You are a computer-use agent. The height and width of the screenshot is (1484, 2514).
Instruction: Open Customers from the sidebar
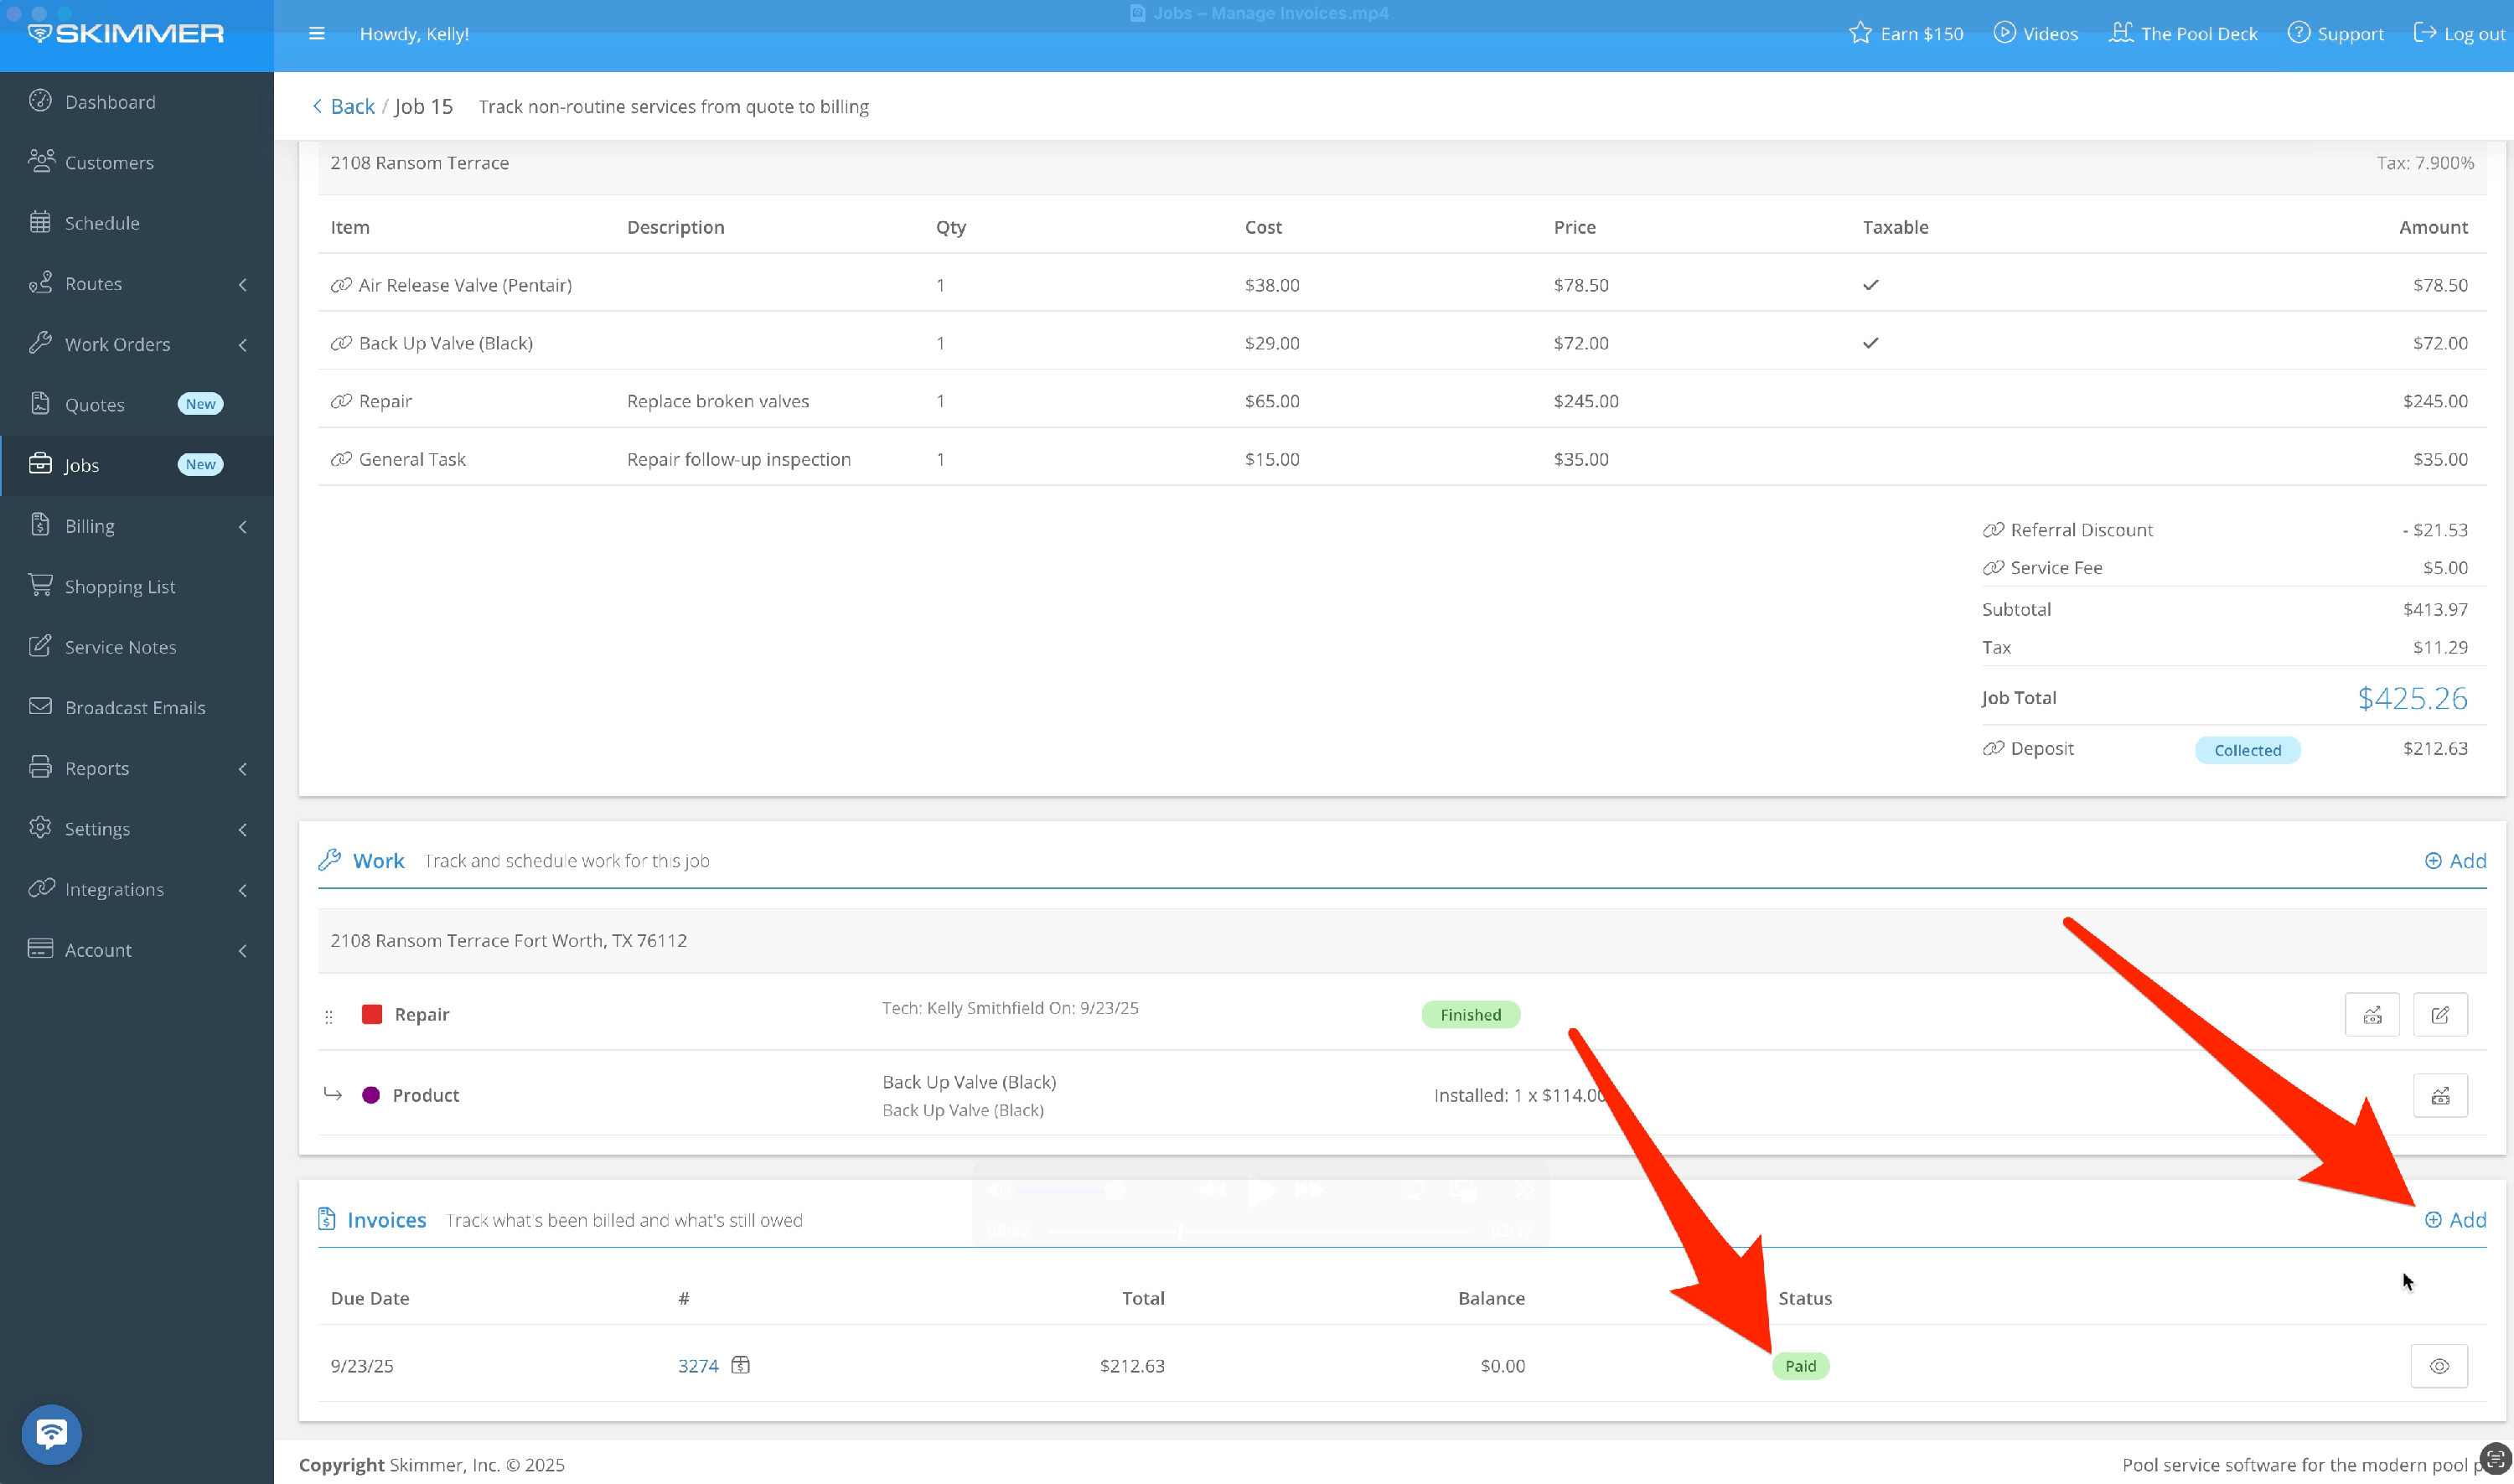pos(109,163)
